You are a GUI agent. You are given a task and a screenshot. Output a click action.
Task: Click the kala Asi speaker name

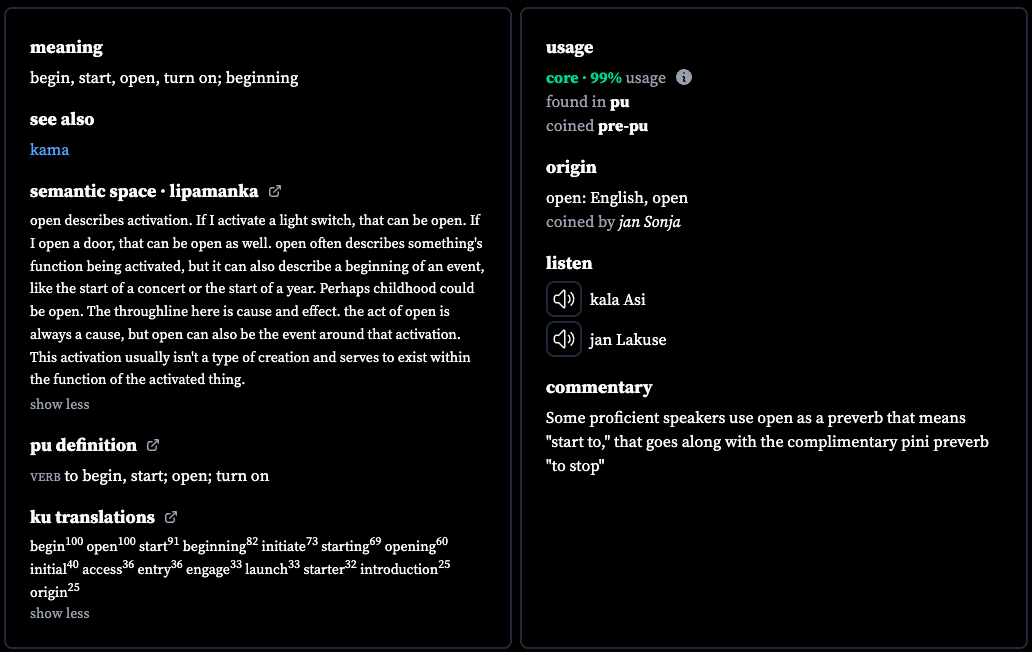(617, 299)
